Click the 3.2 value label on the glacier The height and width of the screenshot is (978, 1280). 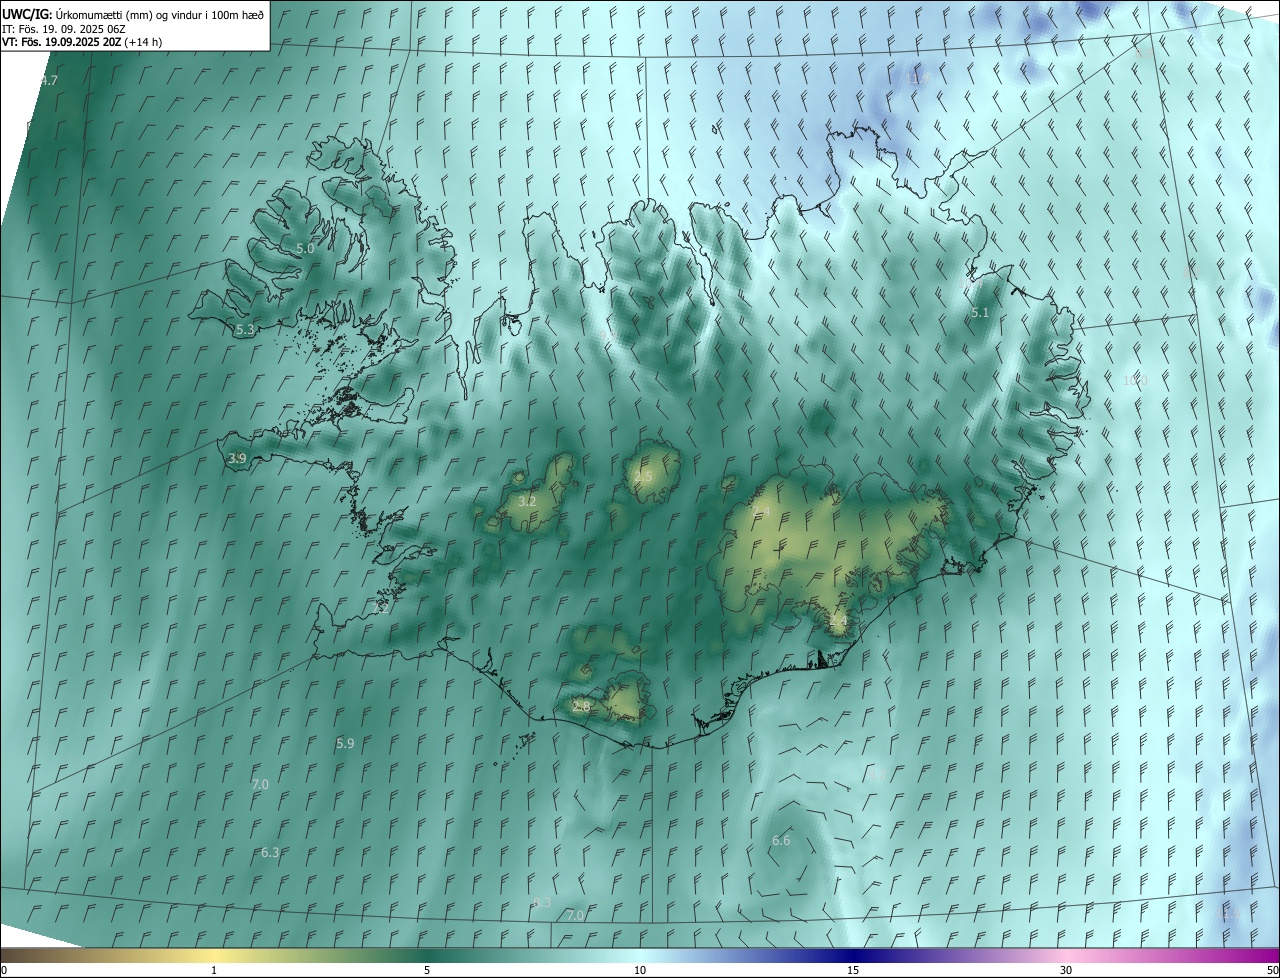(x=527, y=501)
